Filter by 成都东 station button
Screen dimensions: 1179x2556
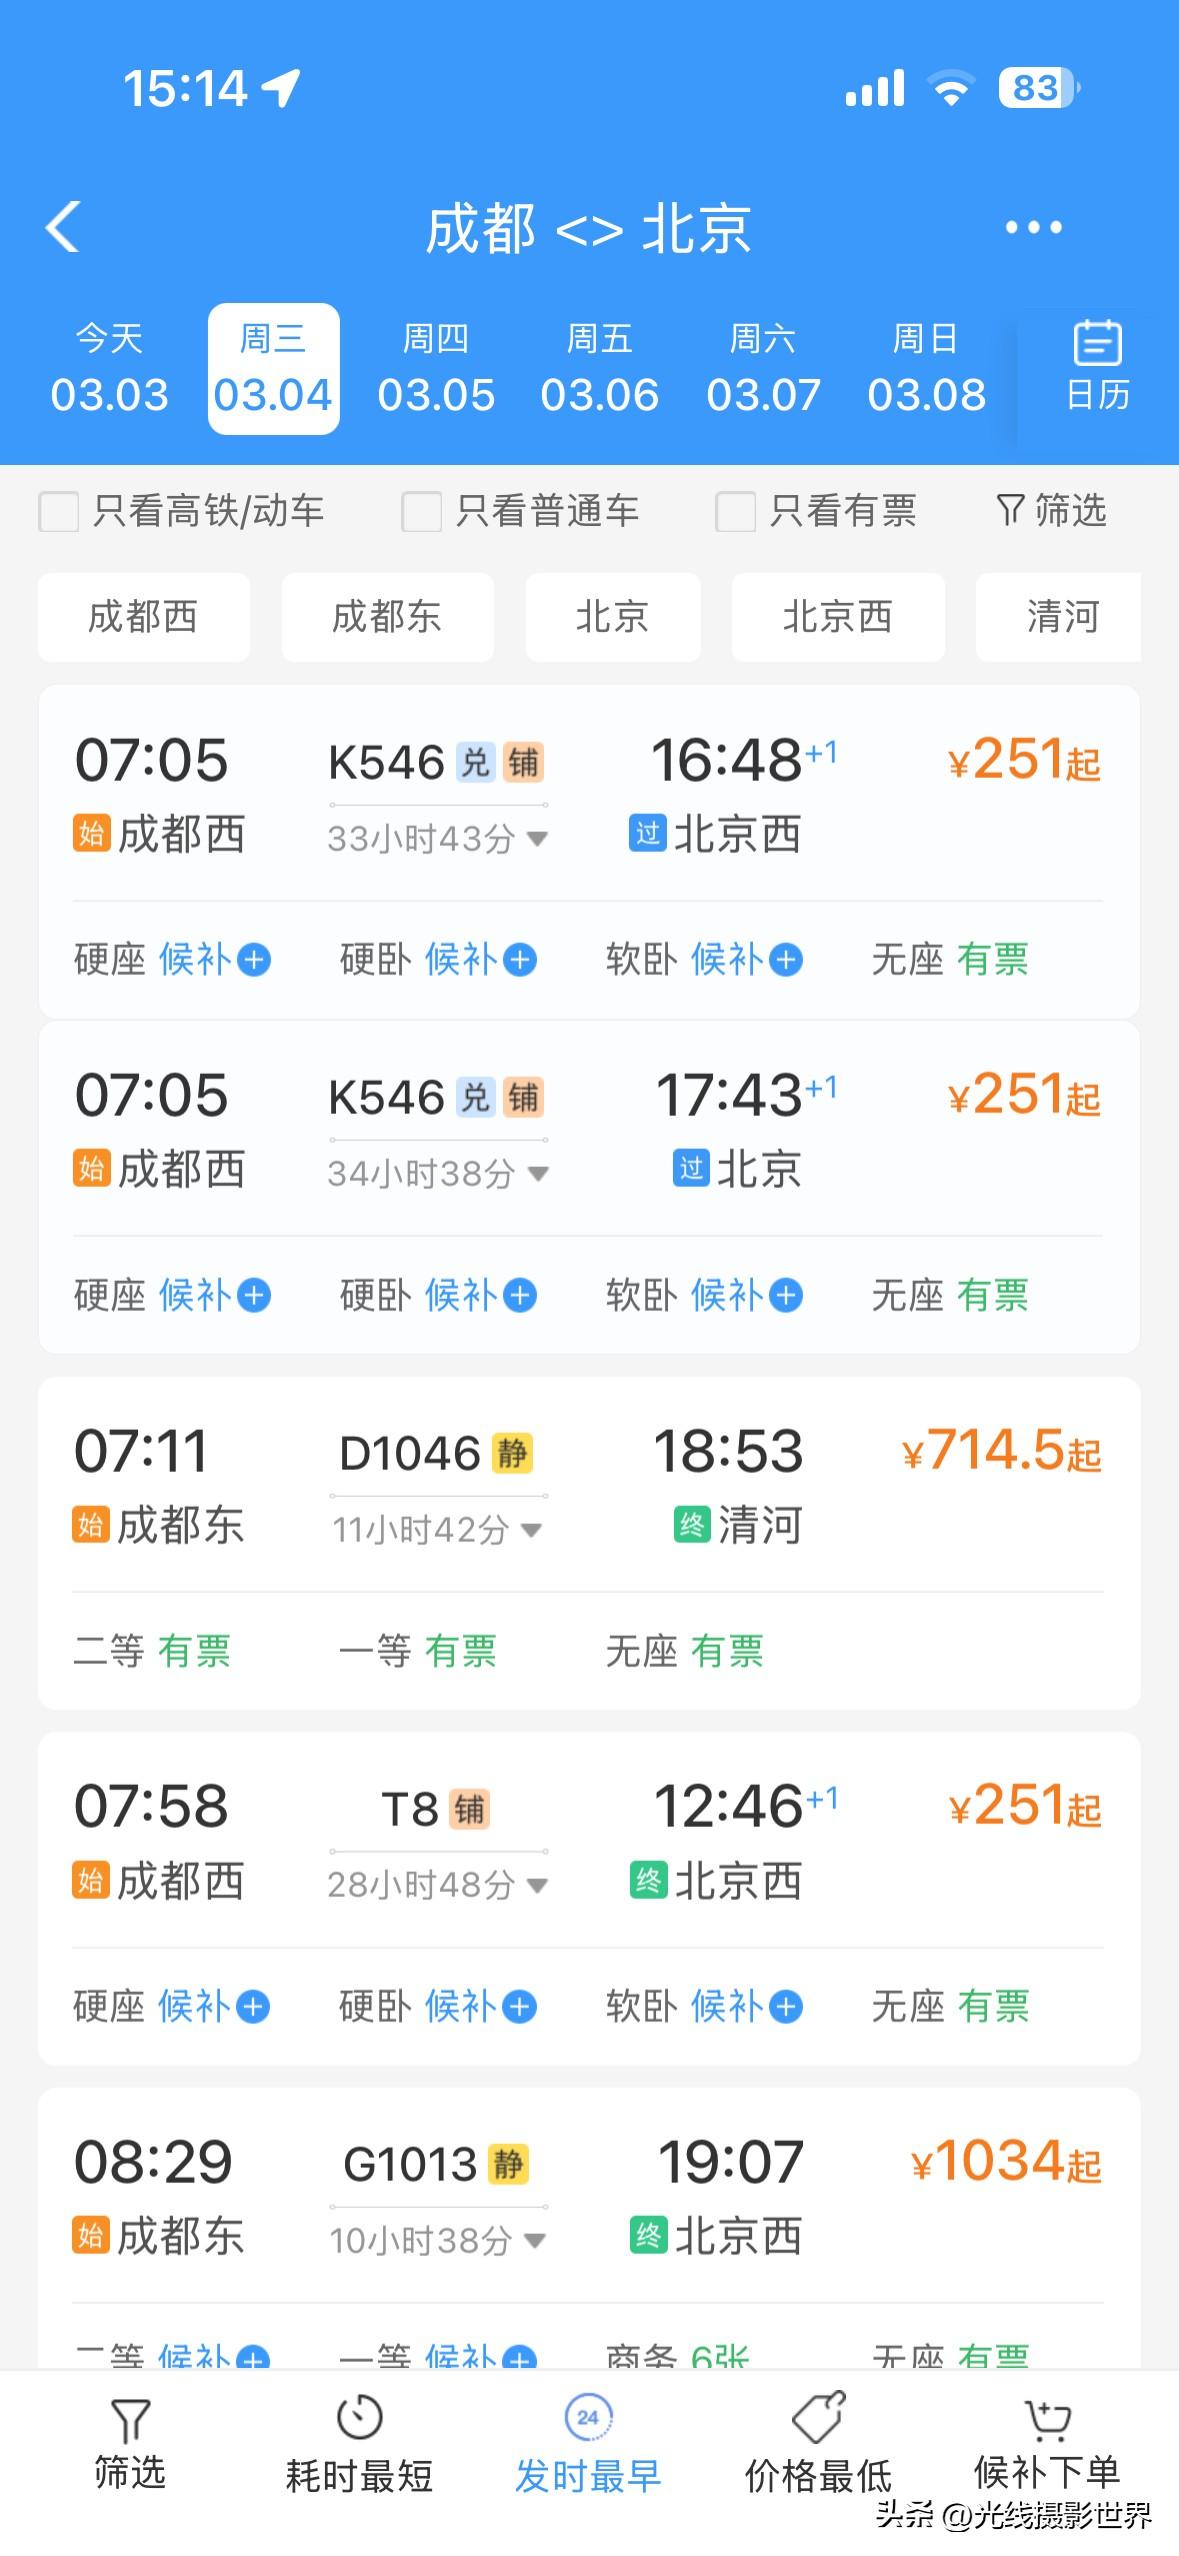[387, 617]
